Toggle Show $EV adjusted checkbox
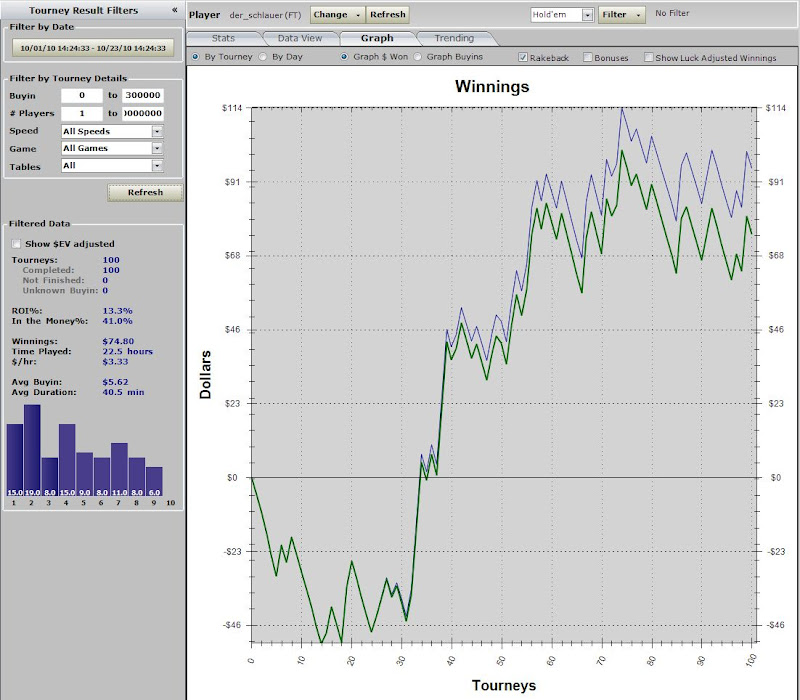The image size is (800, 700). pos(16,244)
